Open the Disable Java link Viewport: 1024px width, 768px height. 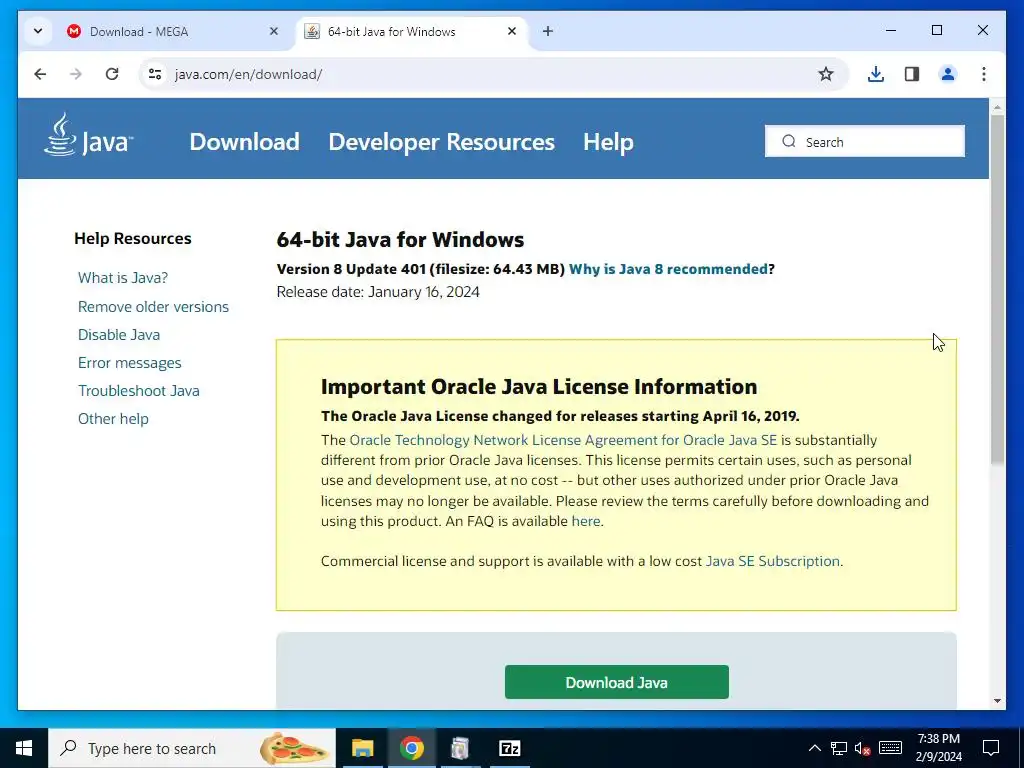[119, 335]
